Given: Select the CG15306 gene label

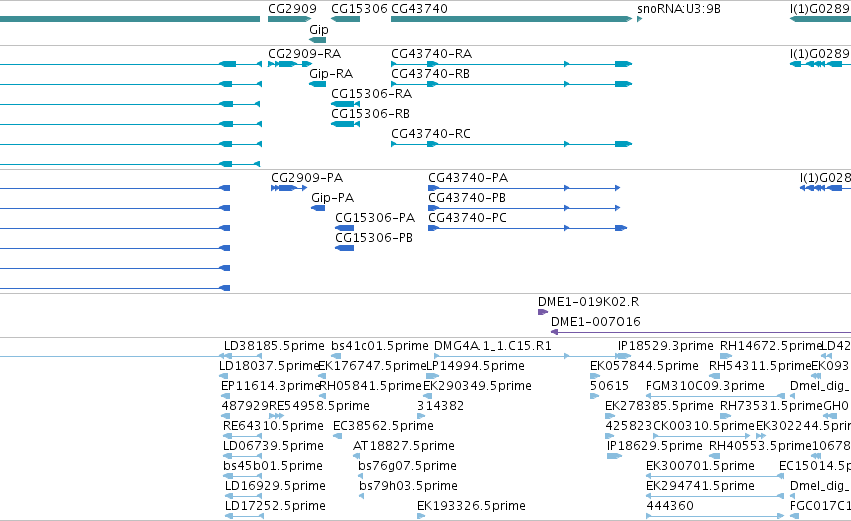Looking at the screenshot, I should (359, 9).
